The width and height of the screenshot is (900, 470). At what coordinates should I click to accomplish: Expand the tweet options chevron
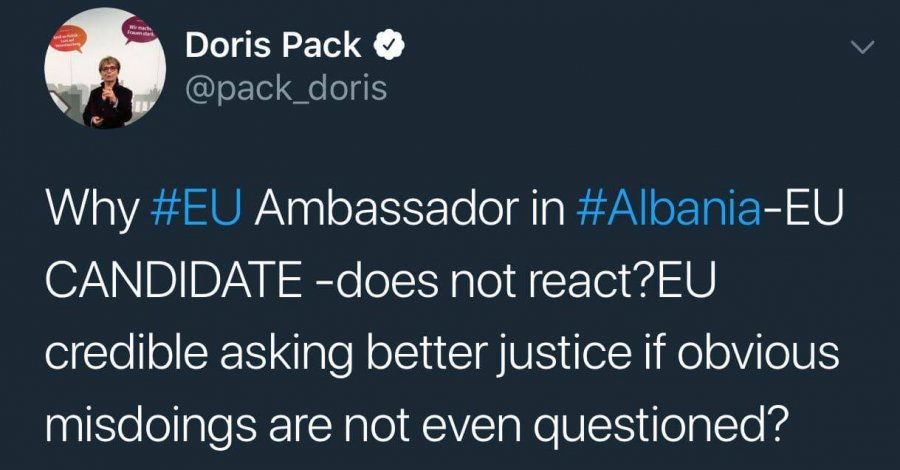coord(862,48)
